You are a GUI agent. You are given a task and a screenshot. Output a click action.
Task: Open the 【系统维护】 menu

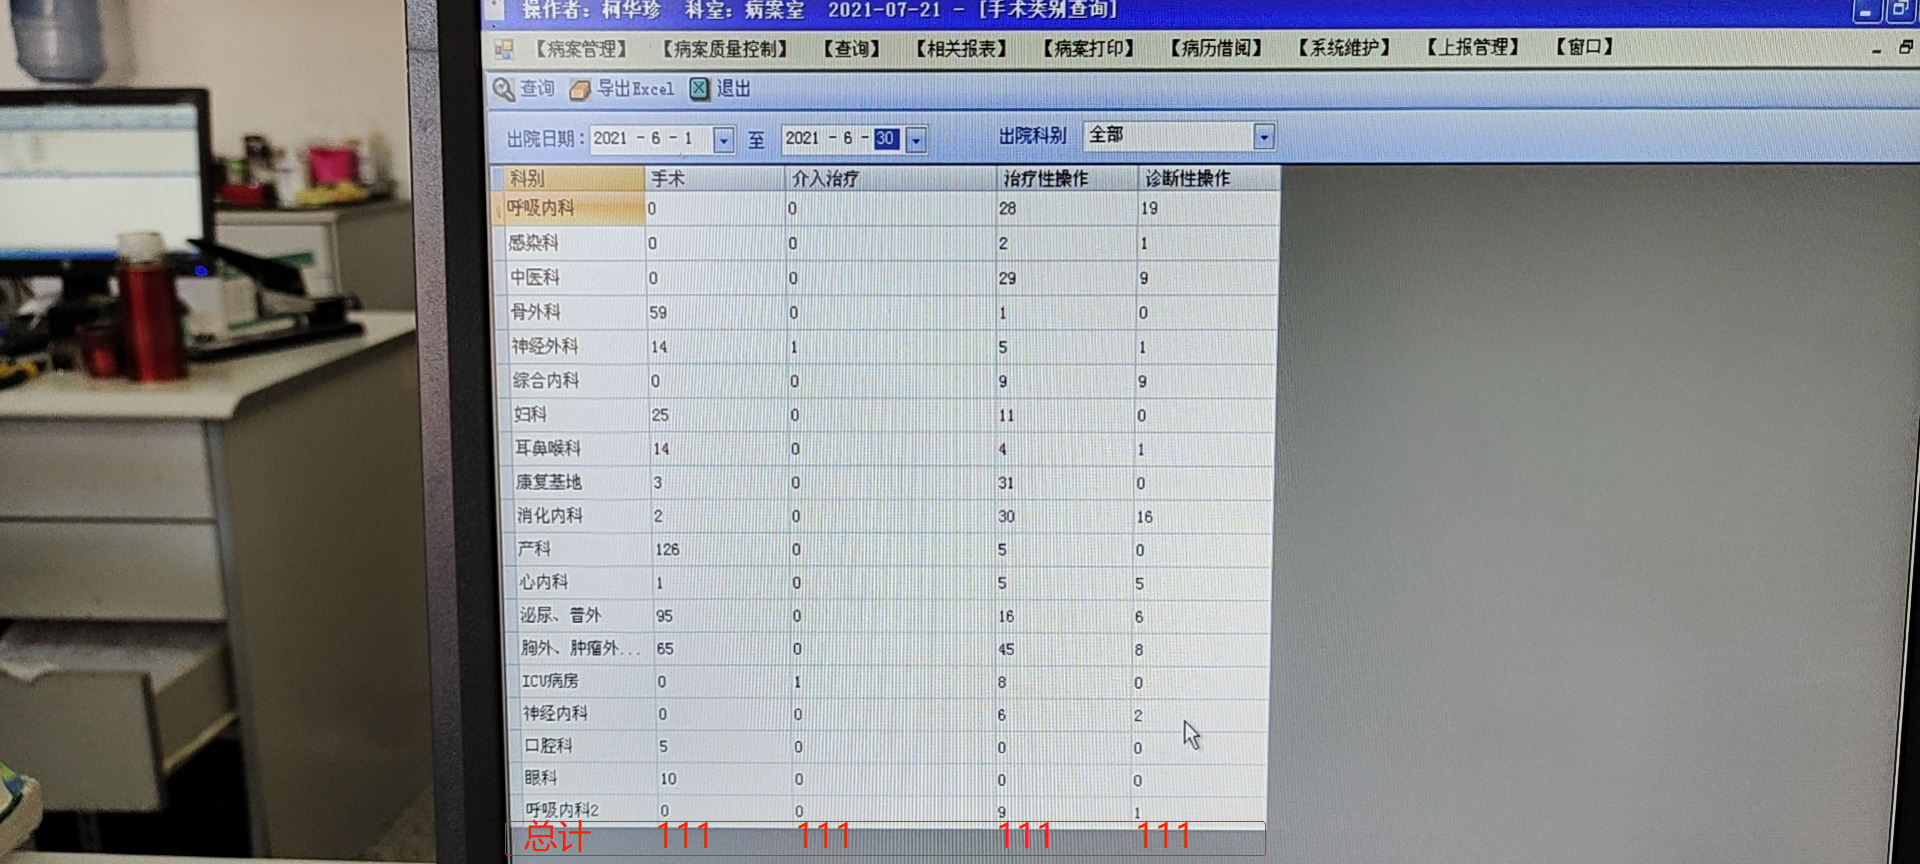pyautogui.click(x=1344, y=47)
